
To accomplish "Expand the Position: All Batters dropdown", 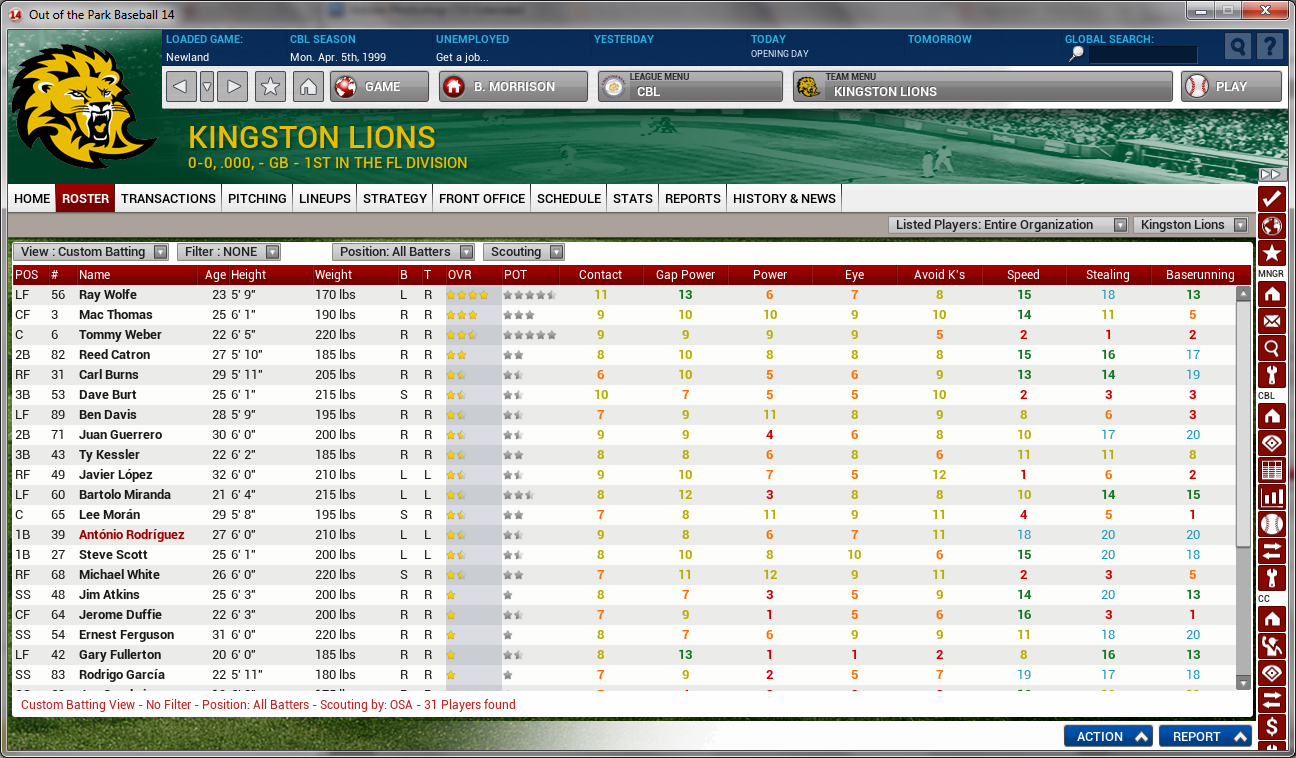I will 405,252.
